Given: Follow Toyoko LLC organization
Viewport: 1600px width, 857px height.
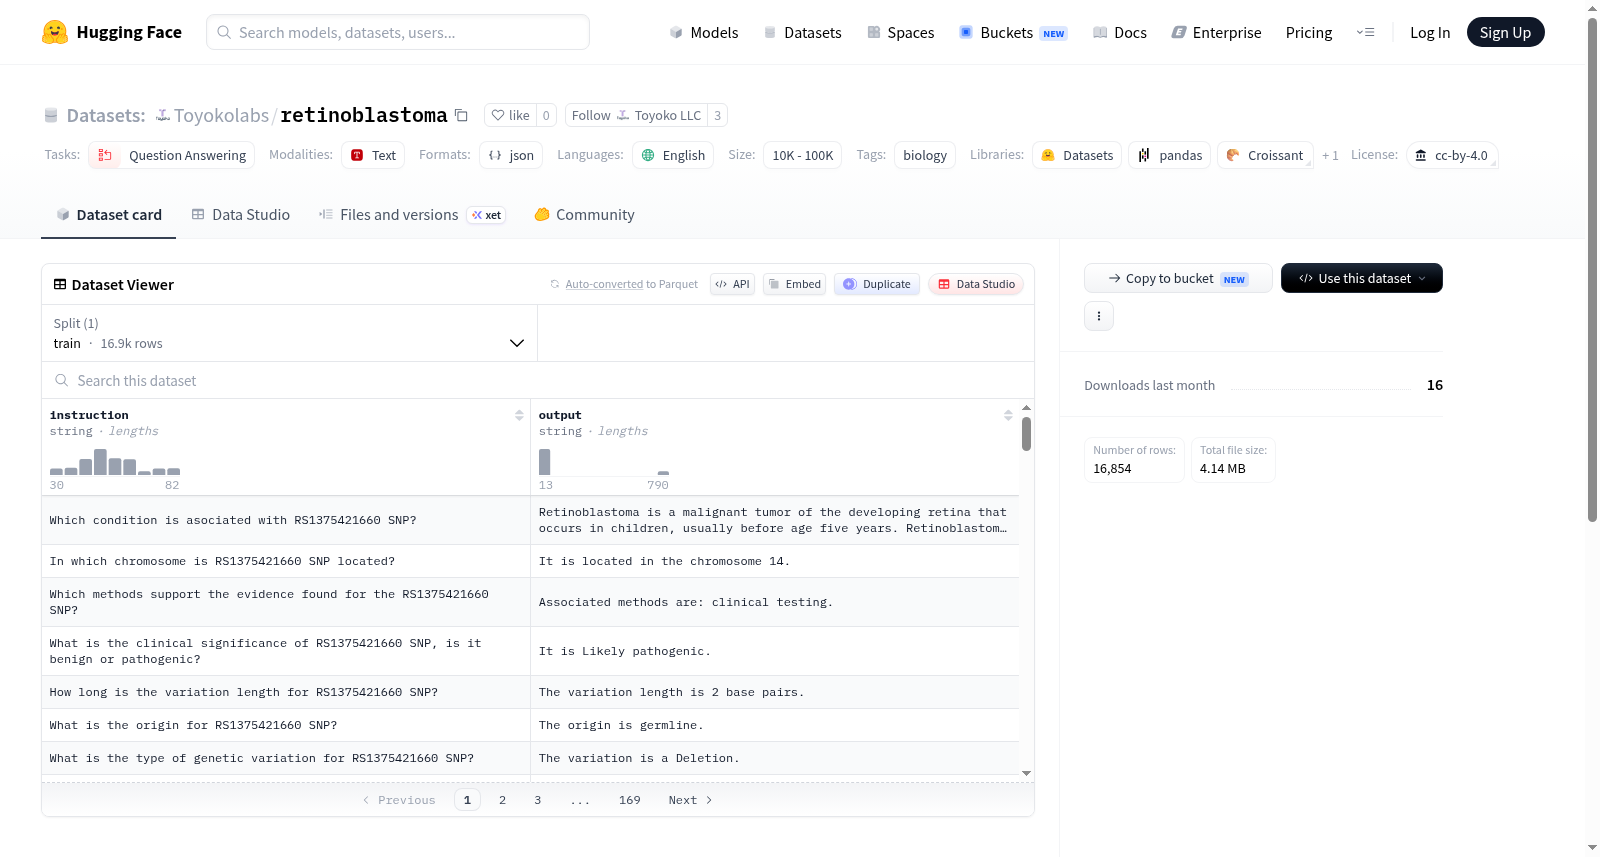Looking at the screenshot, I should pyautogui.click(x=636, y=115).
